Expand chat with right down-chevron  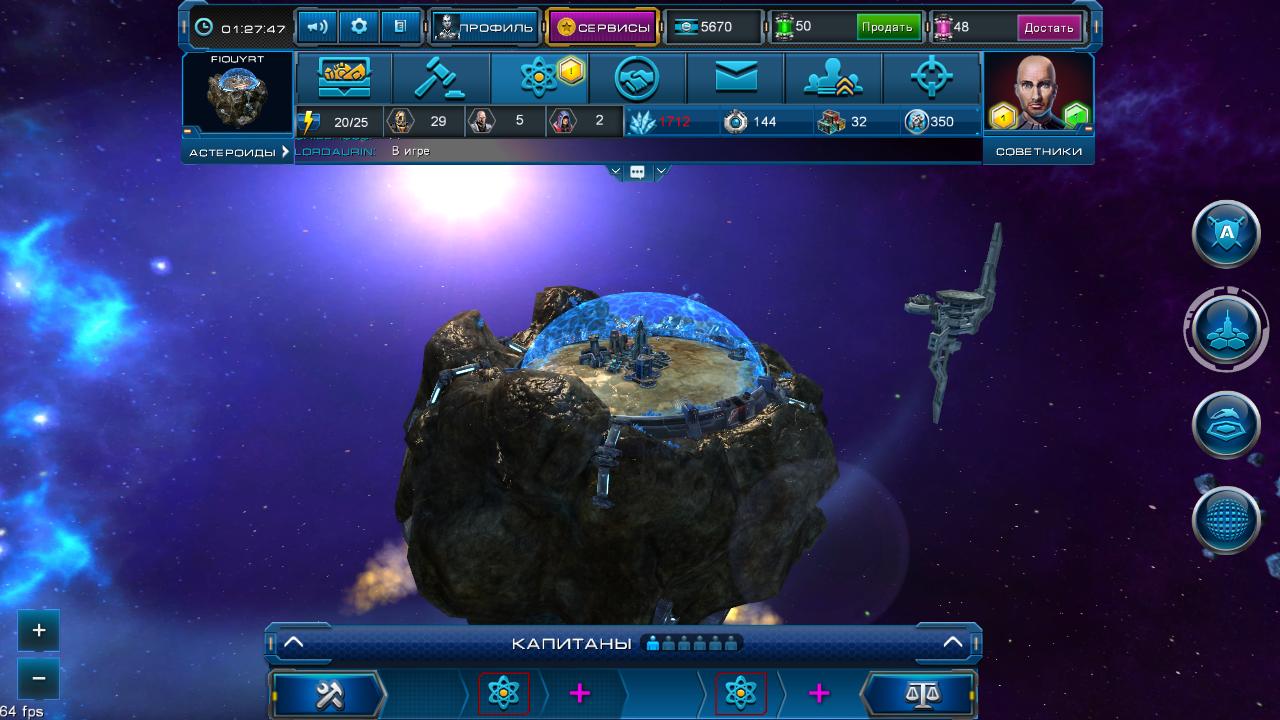click(660, 172)
